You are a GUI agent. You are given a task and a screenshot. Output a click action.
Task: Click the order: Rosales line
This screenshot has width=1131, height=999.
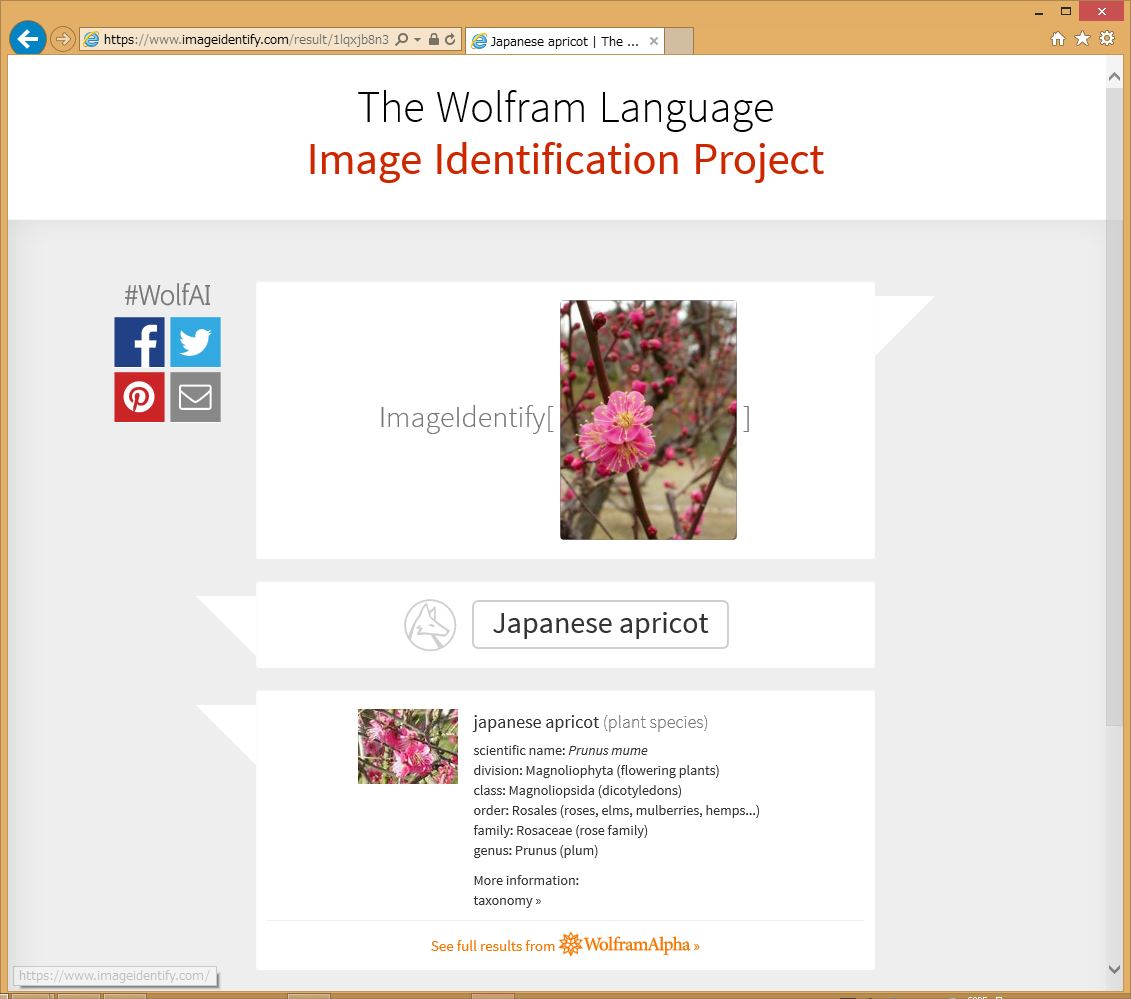[616, 810]
